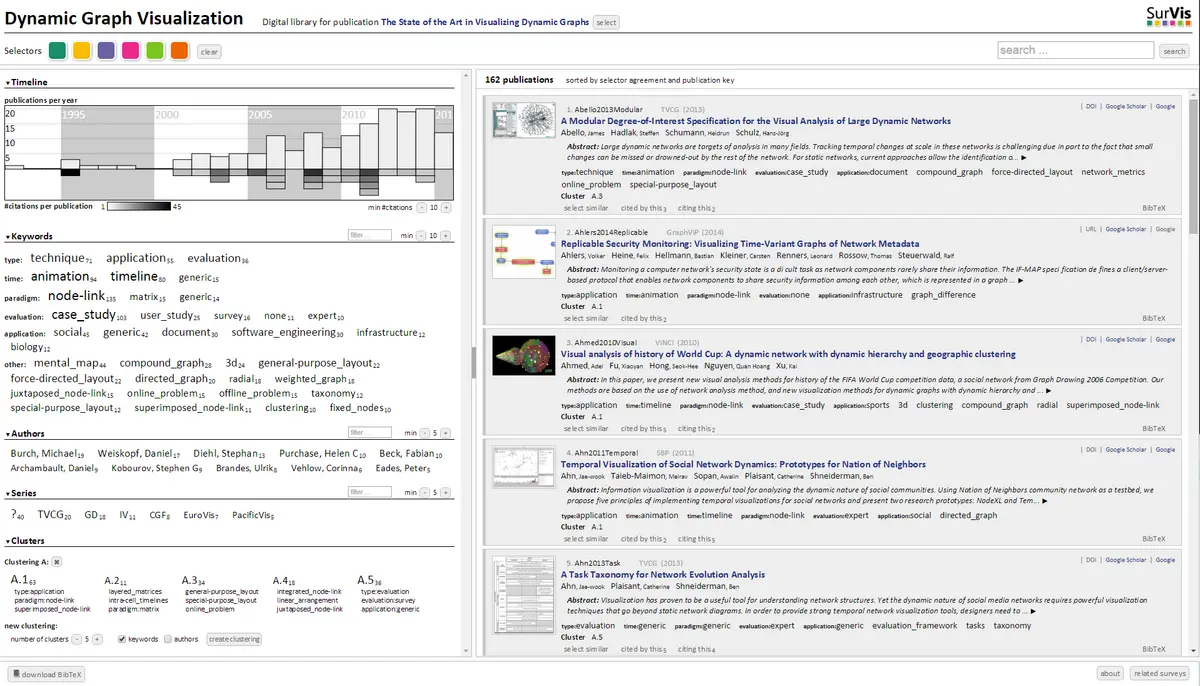Click the create clustering button
1200x686 pixels.
tap(234, 639)
